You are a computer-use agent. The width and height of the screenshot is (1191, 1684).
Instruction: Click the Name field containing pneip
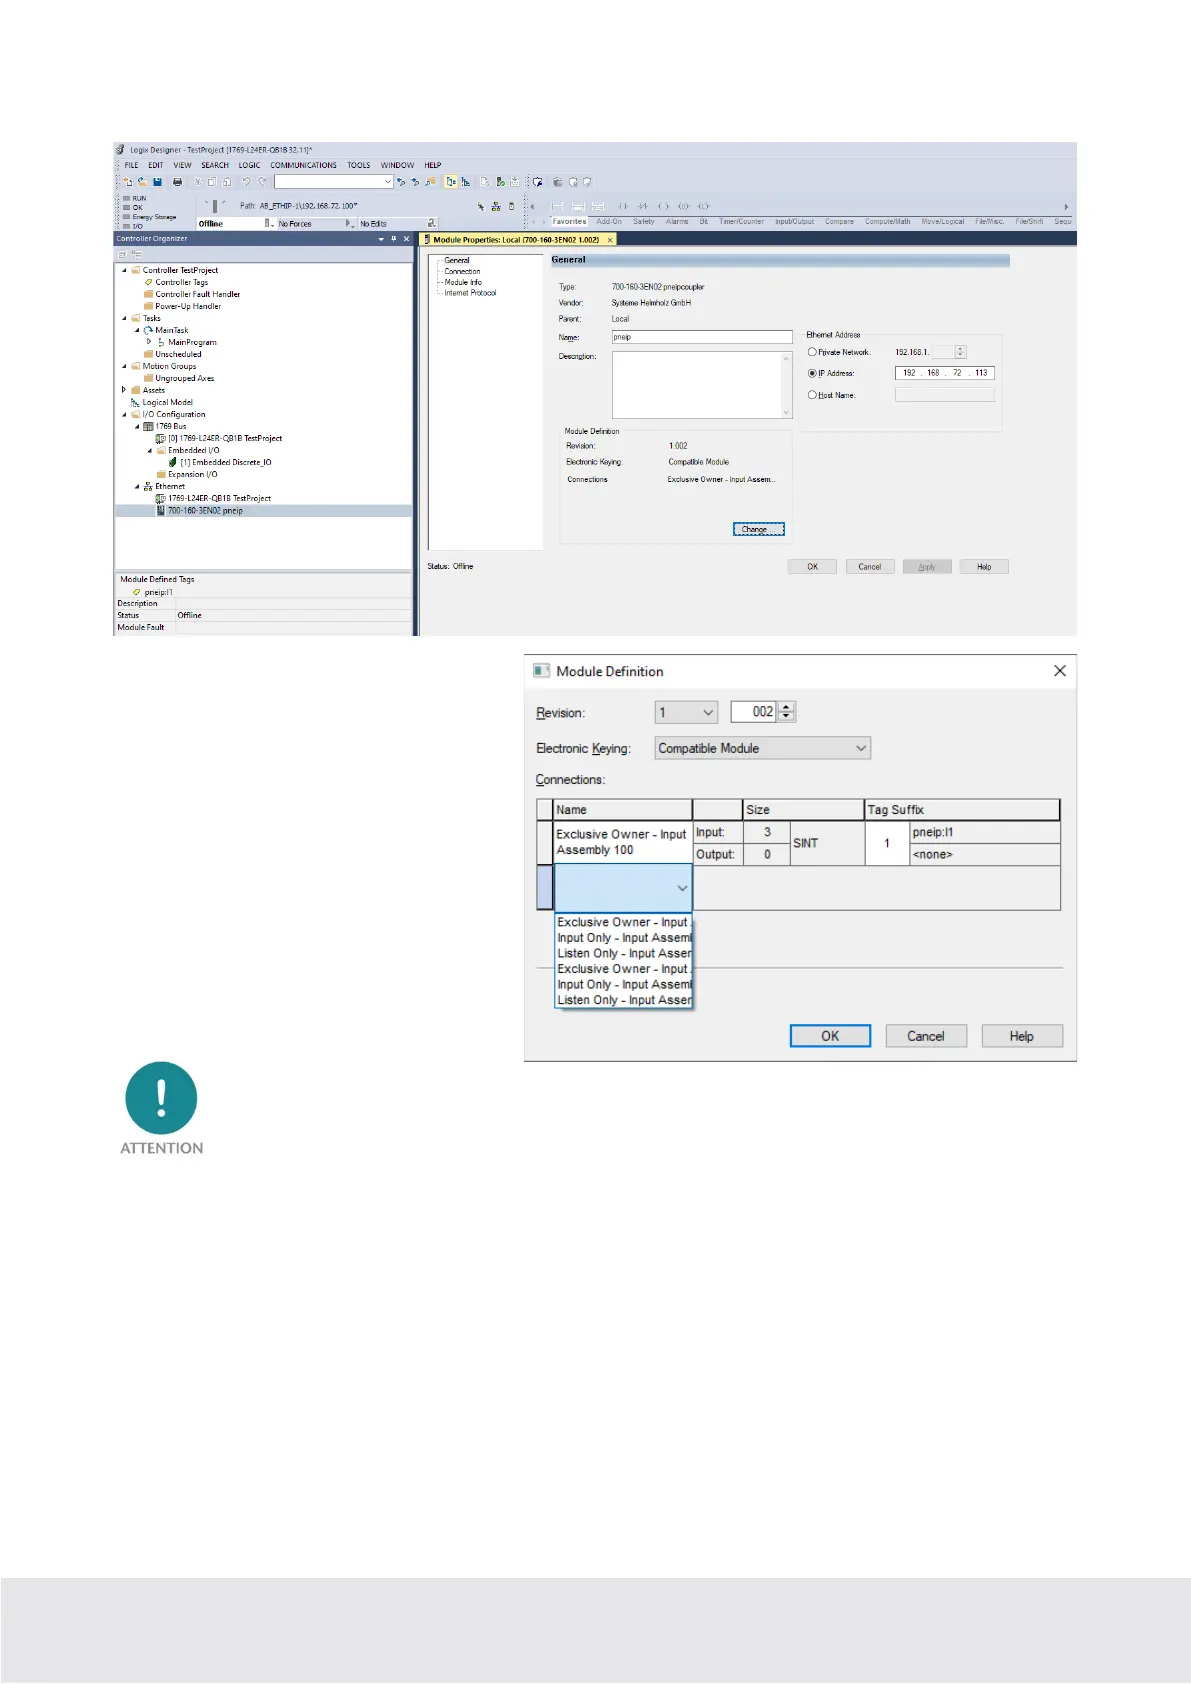[701, 337]
